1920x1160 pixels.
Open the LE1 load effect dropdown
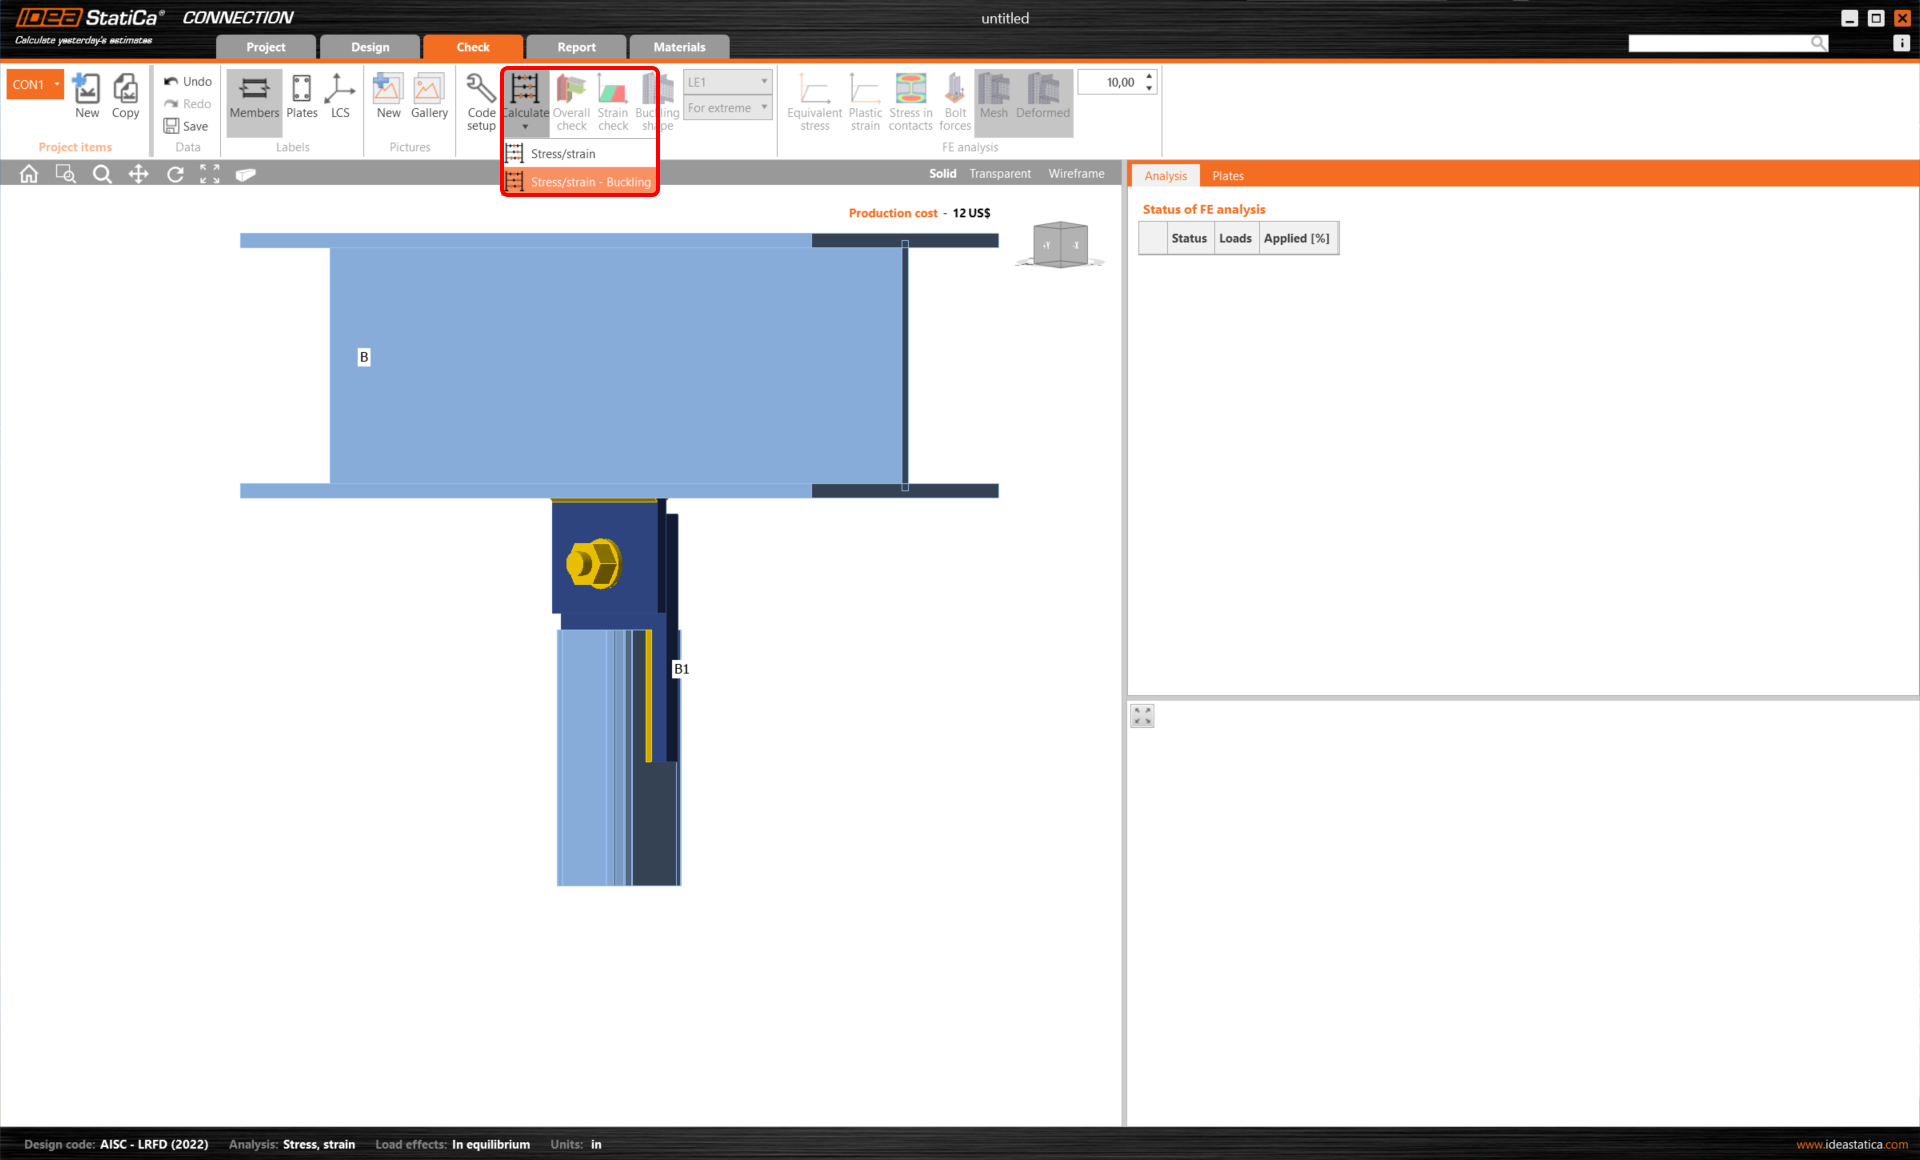tap(764, 81)
